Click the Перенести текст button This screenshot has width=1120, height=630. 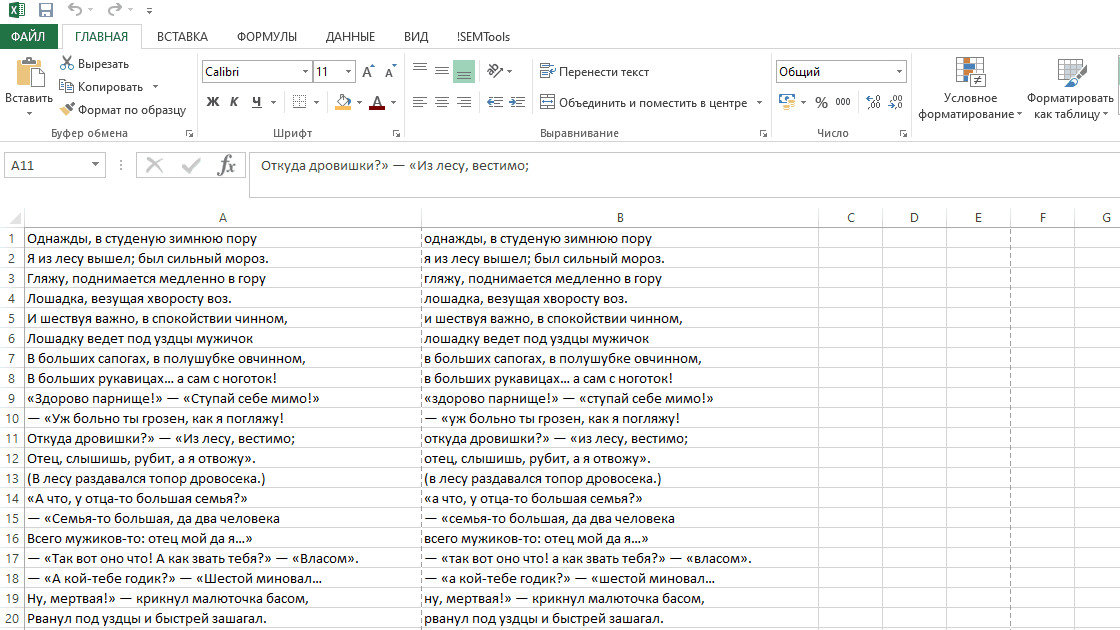pos(594,72)
